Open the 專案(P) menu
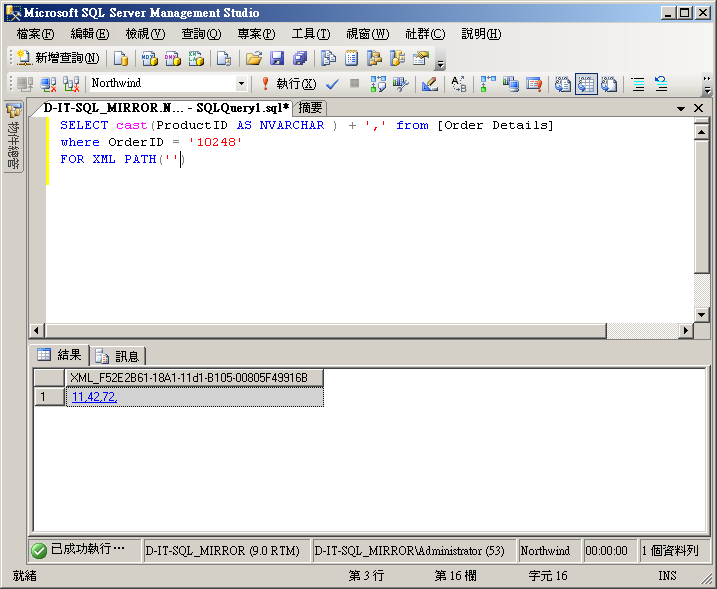The width and height of the screenshot is (717, 589). point(256,34)
